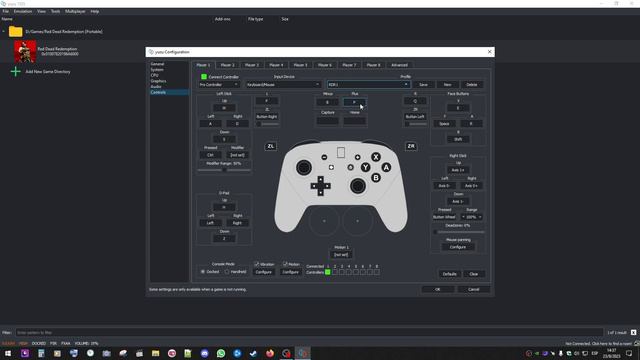Confirm configuration with OK
This screenshot has width=640, height=360.
tap(438, 289)
